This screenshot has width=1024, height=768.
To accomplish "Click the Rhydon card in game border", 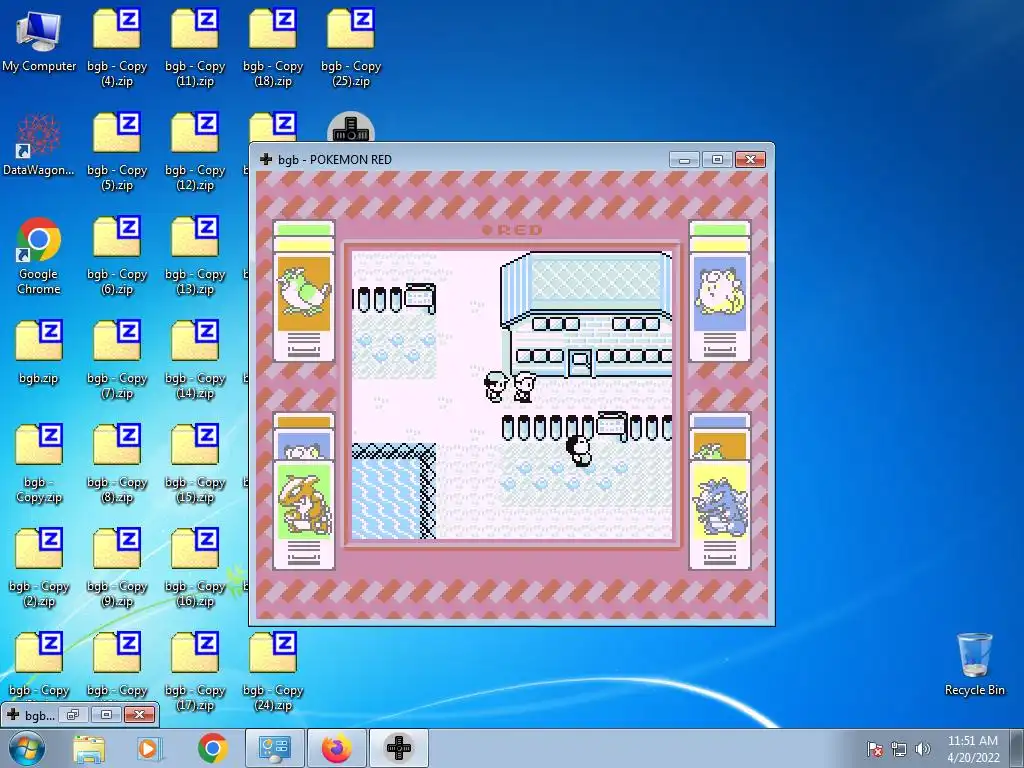I will [720, 515].
